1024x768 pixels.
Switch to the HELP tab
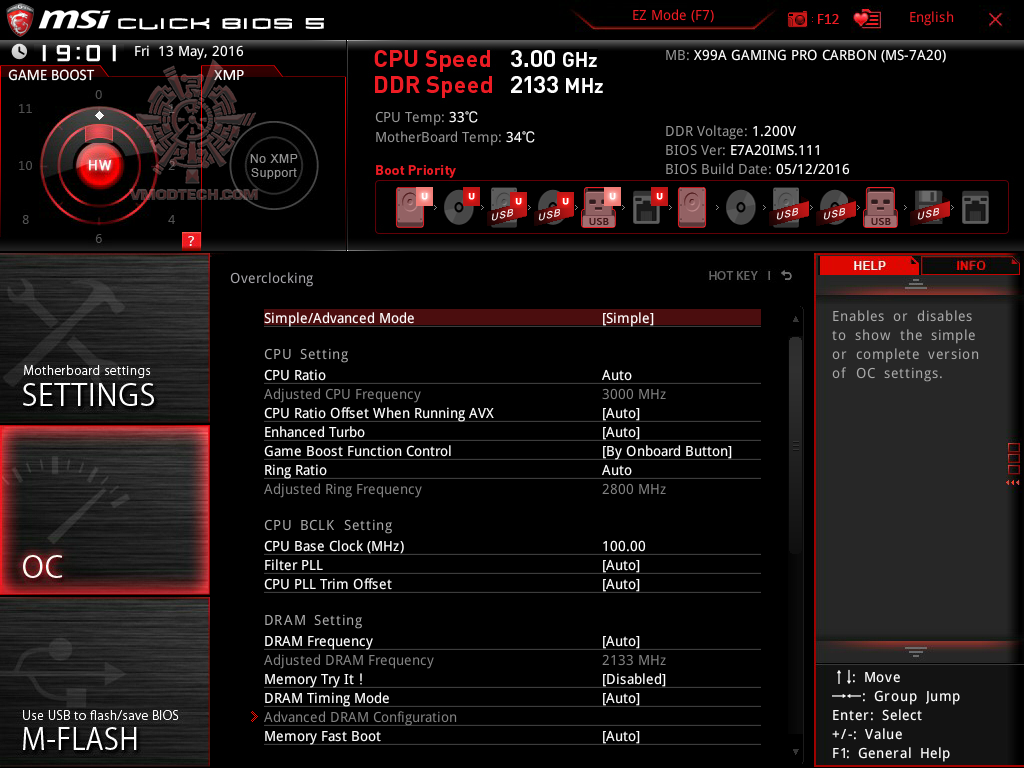pyautogui.click(x=869, y=265)
